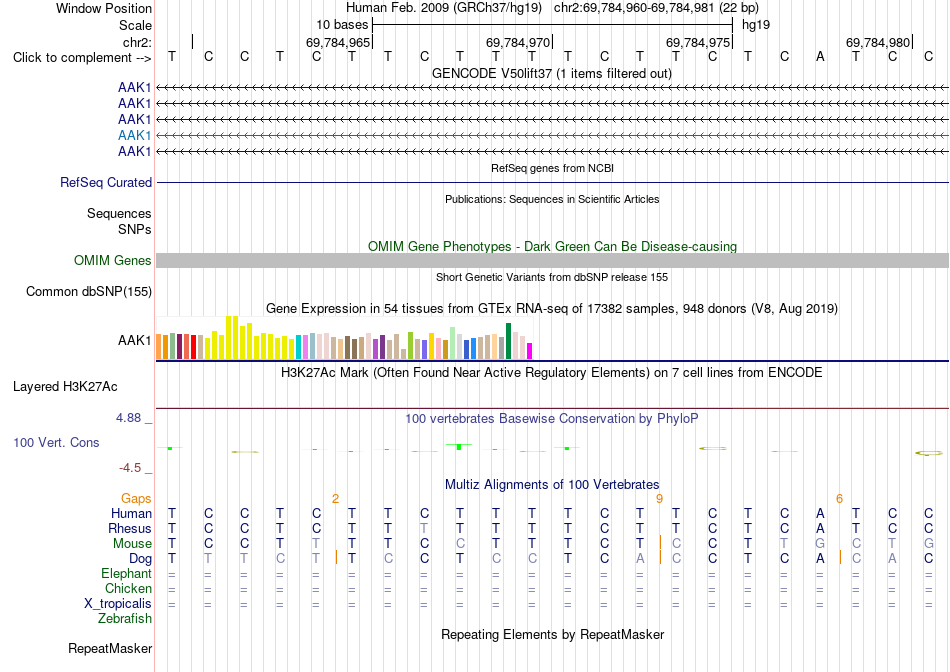Screen dimensions: 950x672
Task: Open the OMIM Gene Phenotypes track title
Action: (552, 247)
